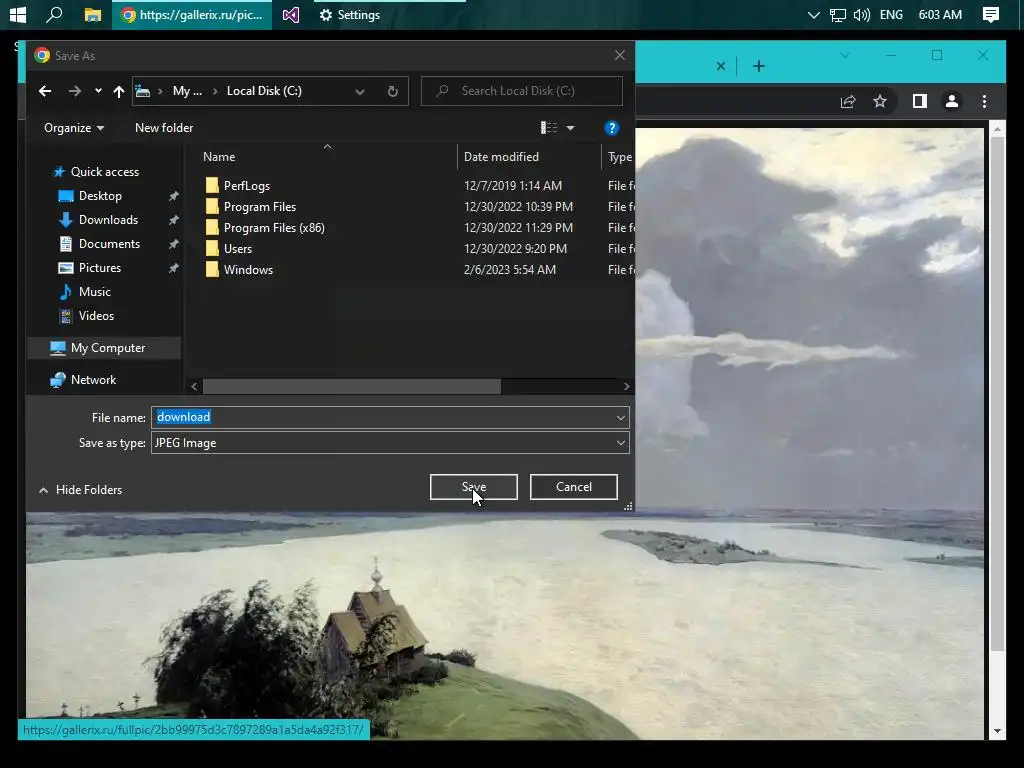Expand the File name history dropdown
This screenshot has width=1024, height=768.
tap(620, 417)
